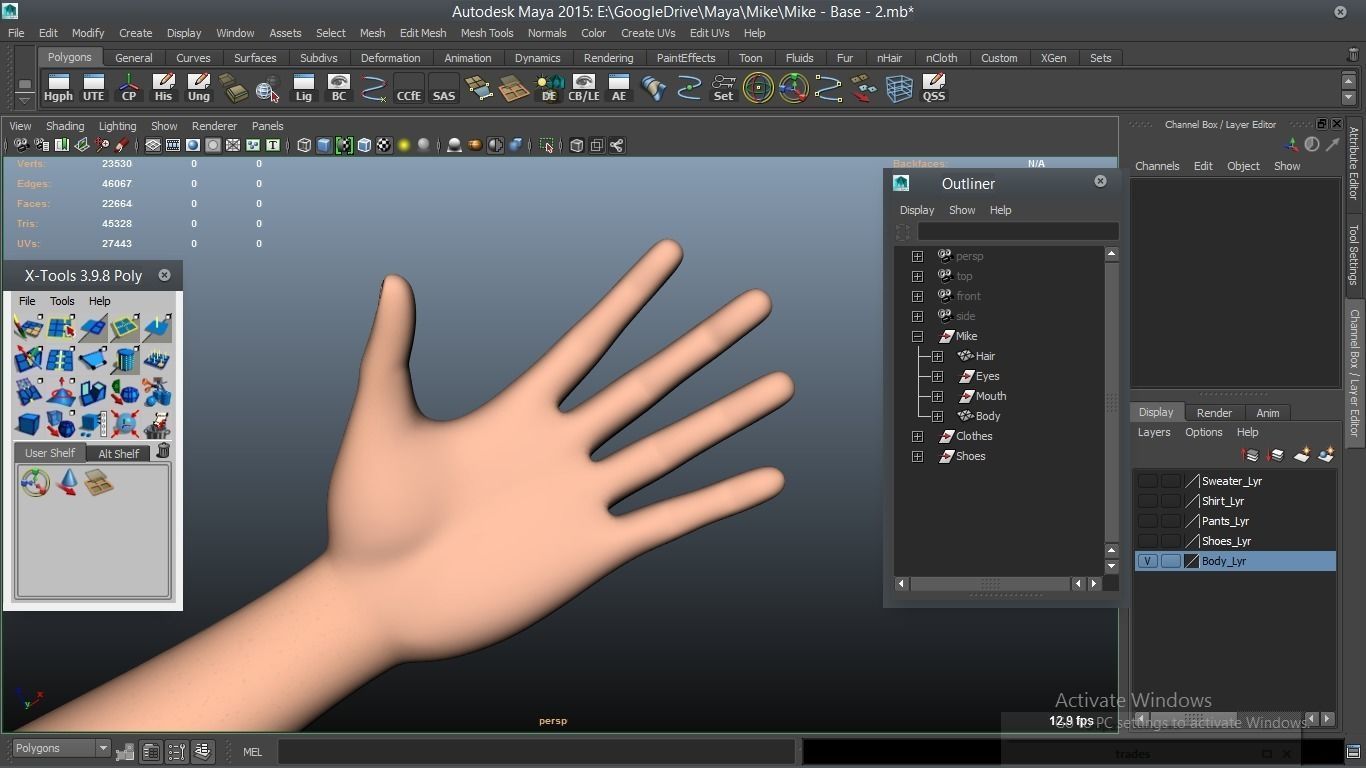Expand the Eyes node in Outliner

coord(937,376)
